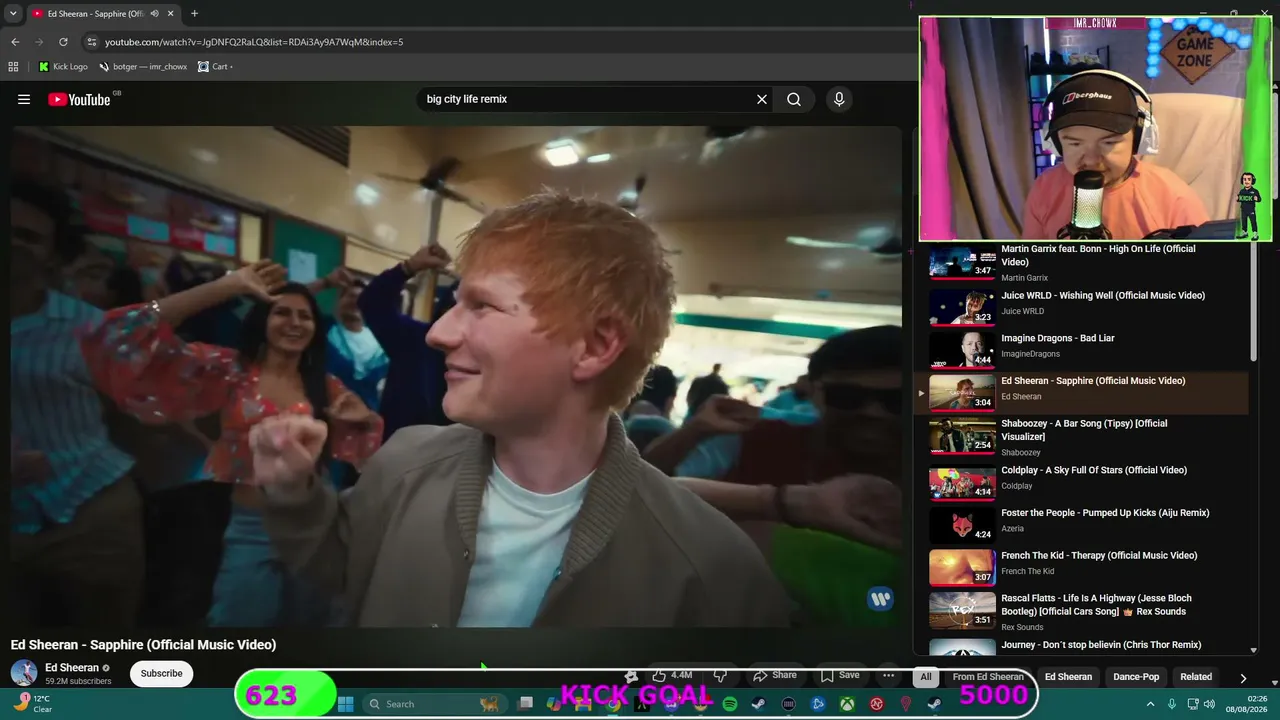Play Imagine Dragons Bad Liar thumbnail
The width and height of the screenshot is (1280, 720).
pyautogui.click(x=962, y=350)
